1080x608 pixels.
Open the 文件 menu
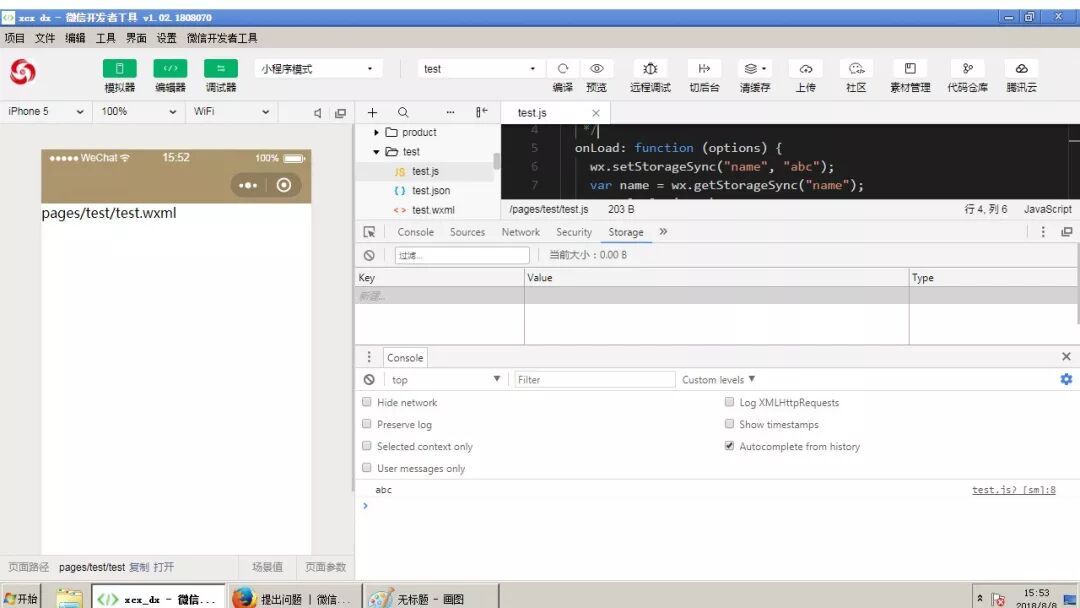(x=45, y=38)
